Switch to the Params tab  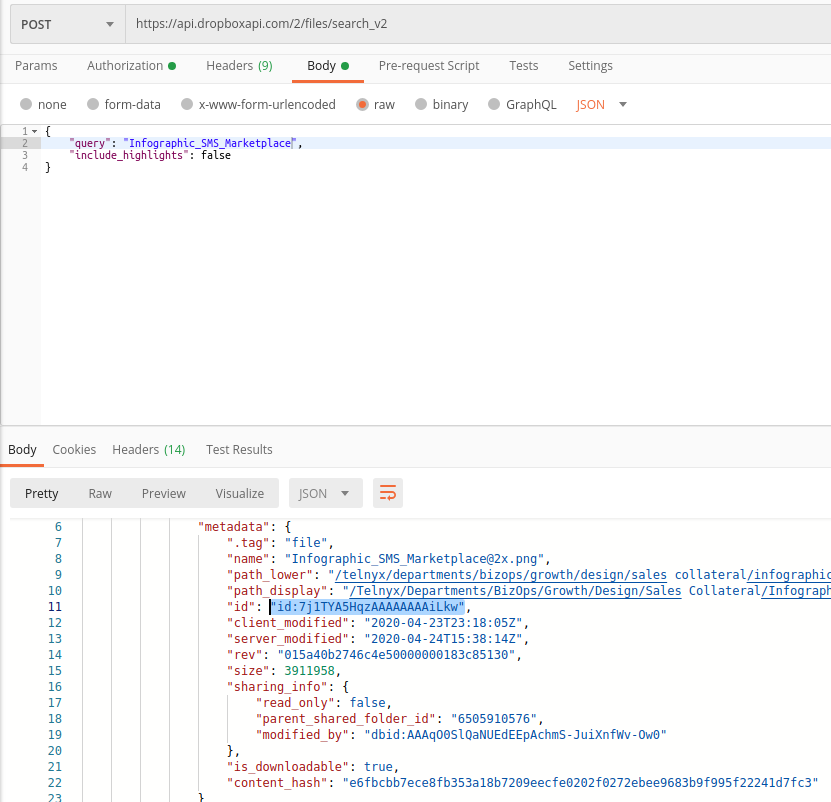tap(36, 66)
